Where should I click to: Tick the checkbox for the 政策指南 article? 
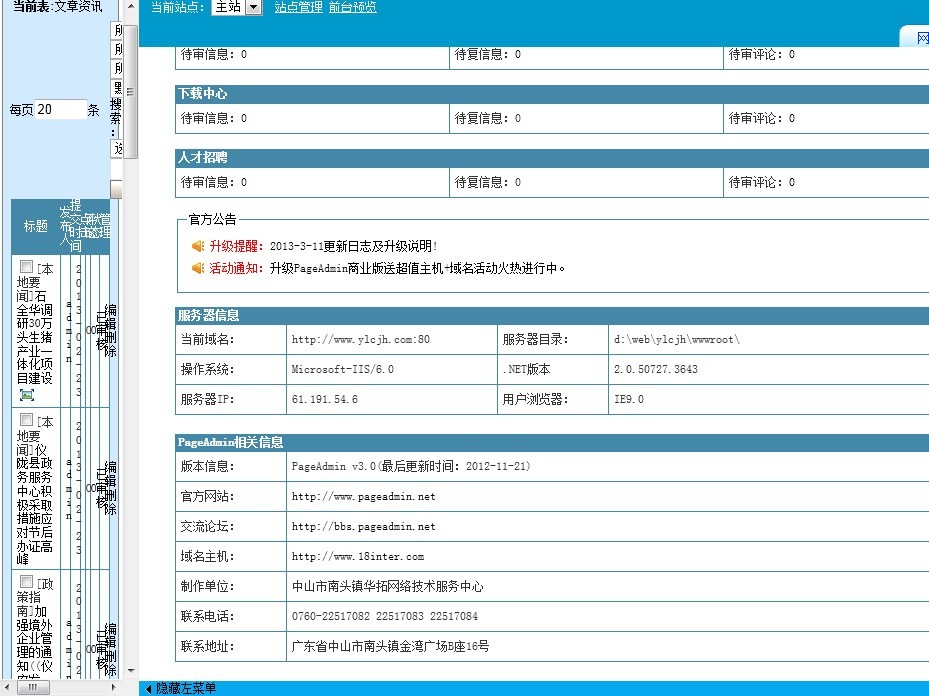(x=27, y=581)
